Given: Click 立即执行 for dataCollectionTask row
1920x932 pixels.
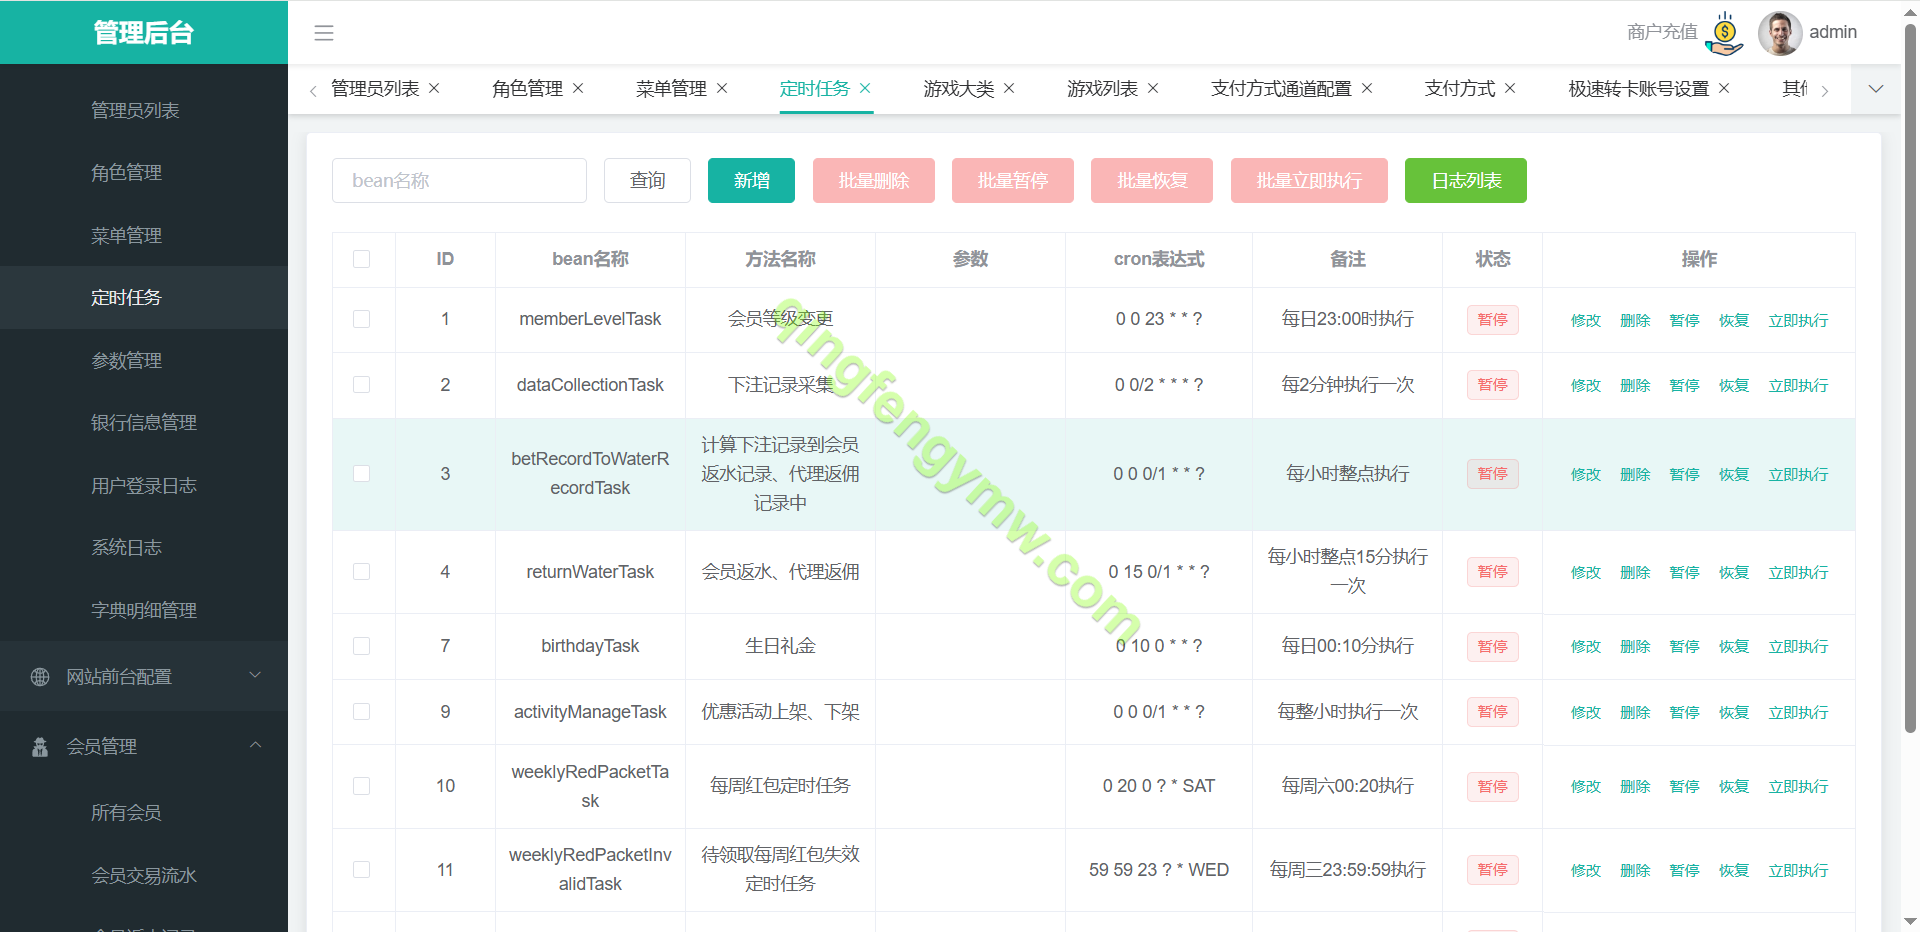Looking at the screenshot, I should pyautogui.click(x=1797, y=386).
